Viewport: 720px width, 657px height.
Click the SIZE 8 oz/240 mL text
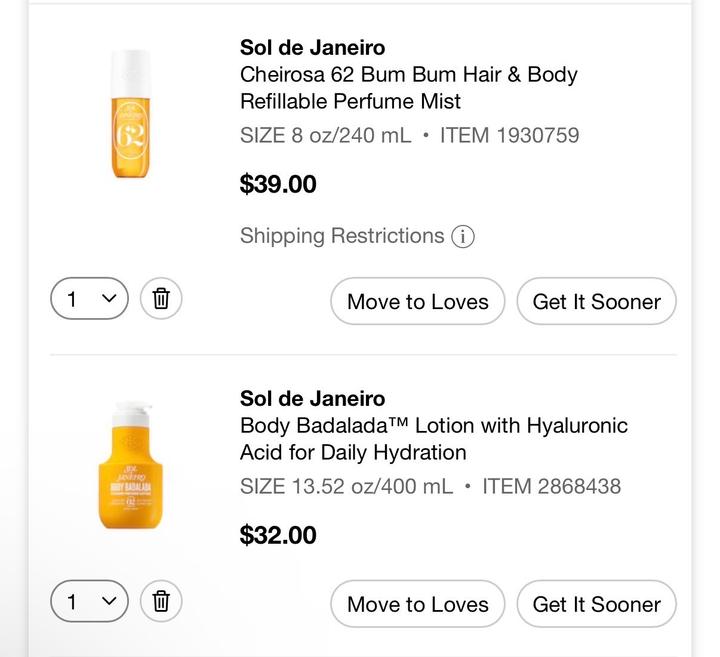[x=325, y=135]
